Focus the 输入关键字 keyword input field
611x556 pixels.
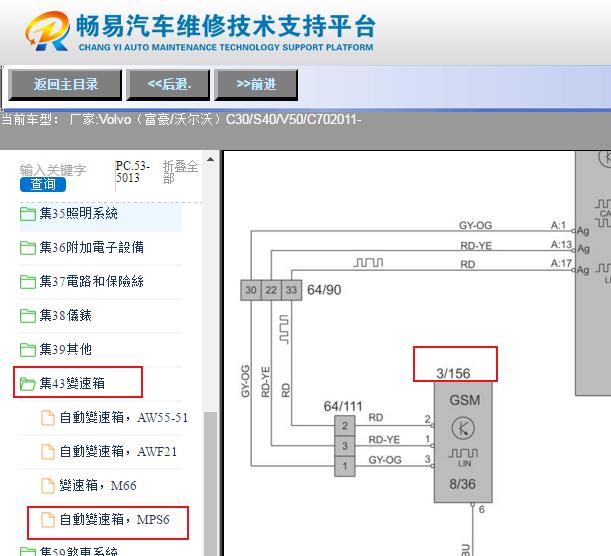click(53, 170)
